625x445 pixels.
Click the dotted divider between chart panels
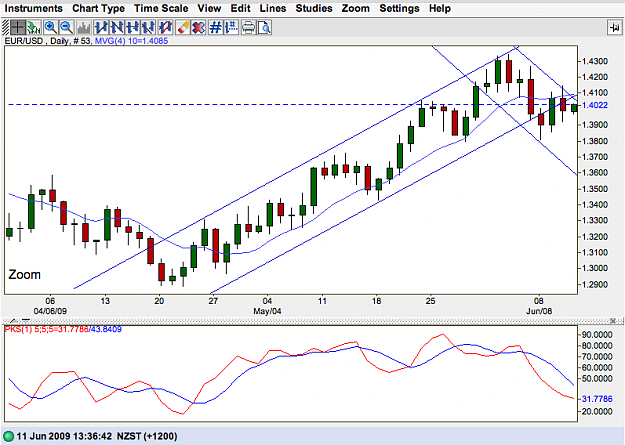click(x=312, y=321)
